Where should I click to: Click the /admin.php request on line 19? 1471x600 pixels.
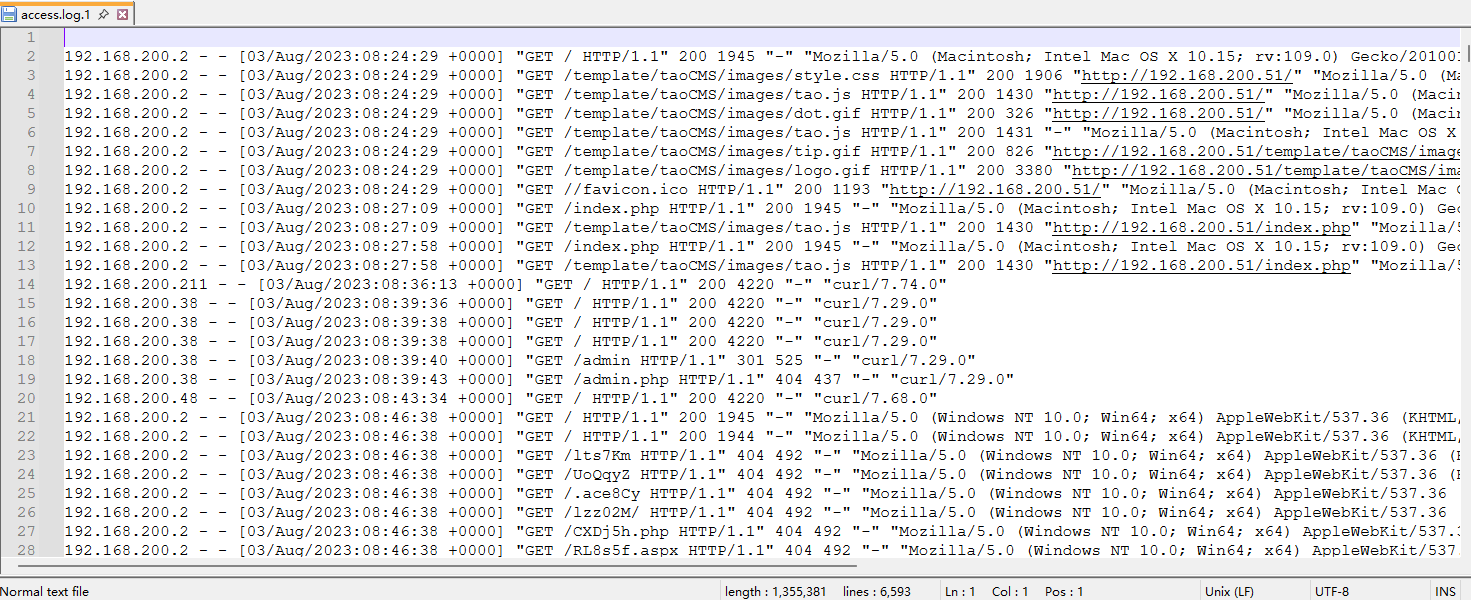[x=621, y=379]
